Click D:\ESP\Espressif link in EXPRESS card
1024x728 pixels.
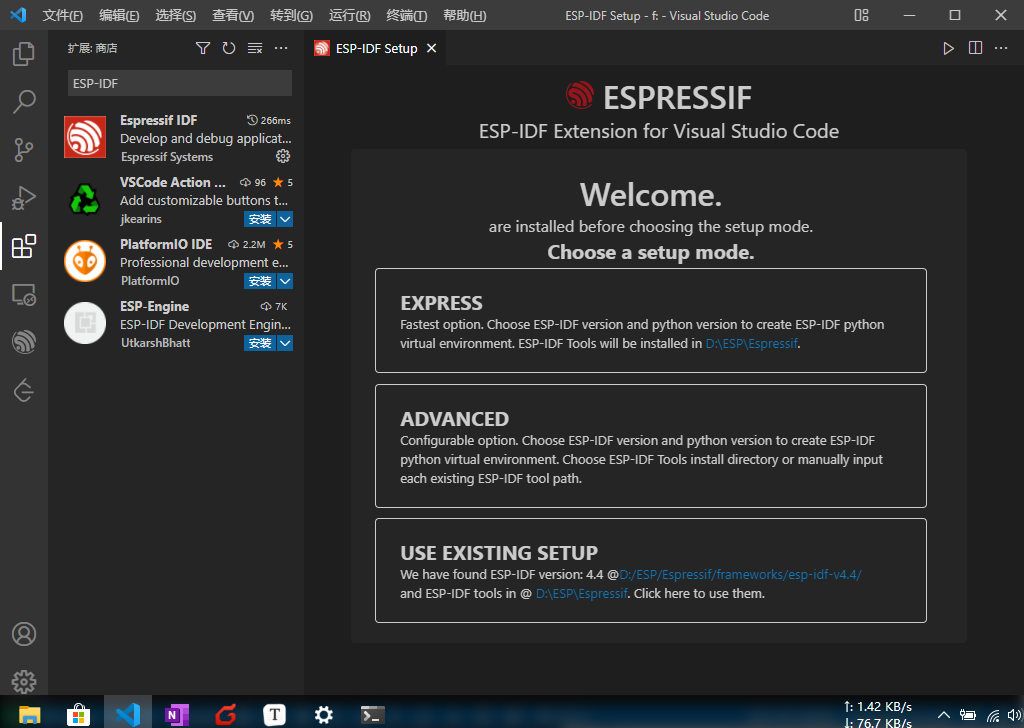[751, 343]
